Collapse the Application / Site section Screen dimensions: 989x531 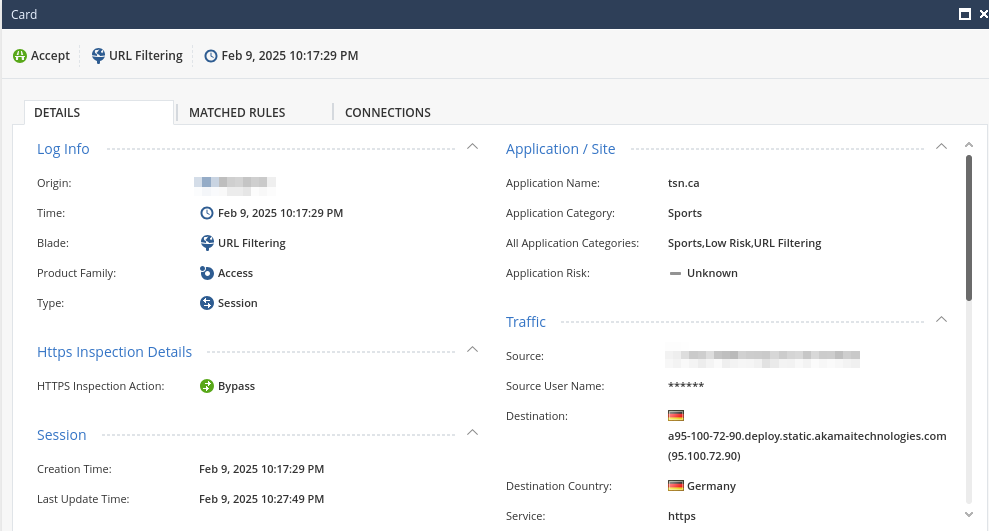(x=941, y=146)
